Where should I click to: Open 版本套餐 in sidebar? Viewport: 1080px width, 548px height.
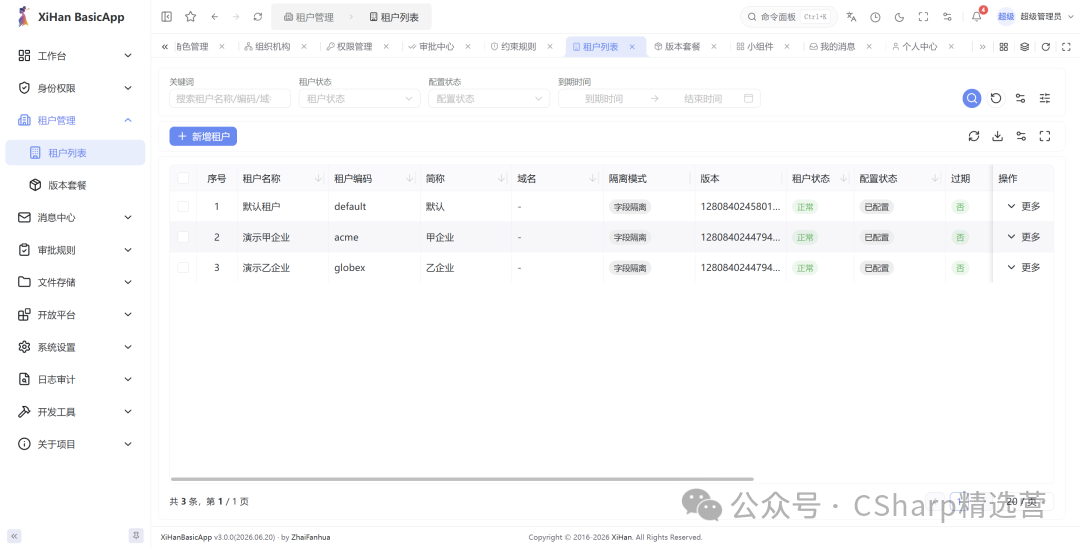pos(75,185)
